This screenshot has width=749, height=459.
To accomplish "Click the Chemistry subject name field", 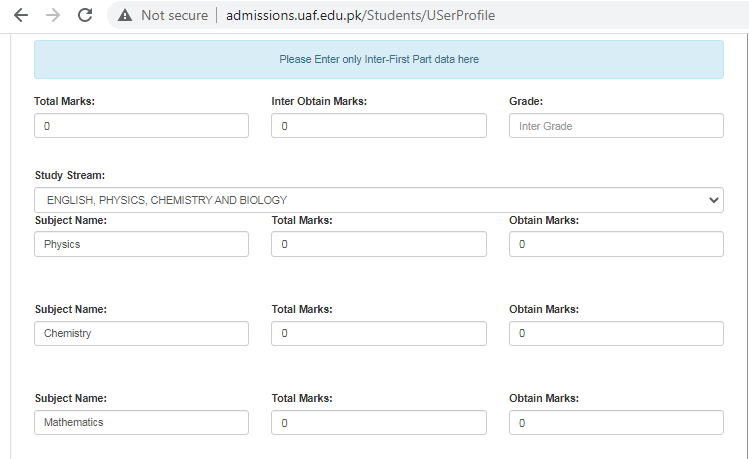I will [x=141, y=334].
